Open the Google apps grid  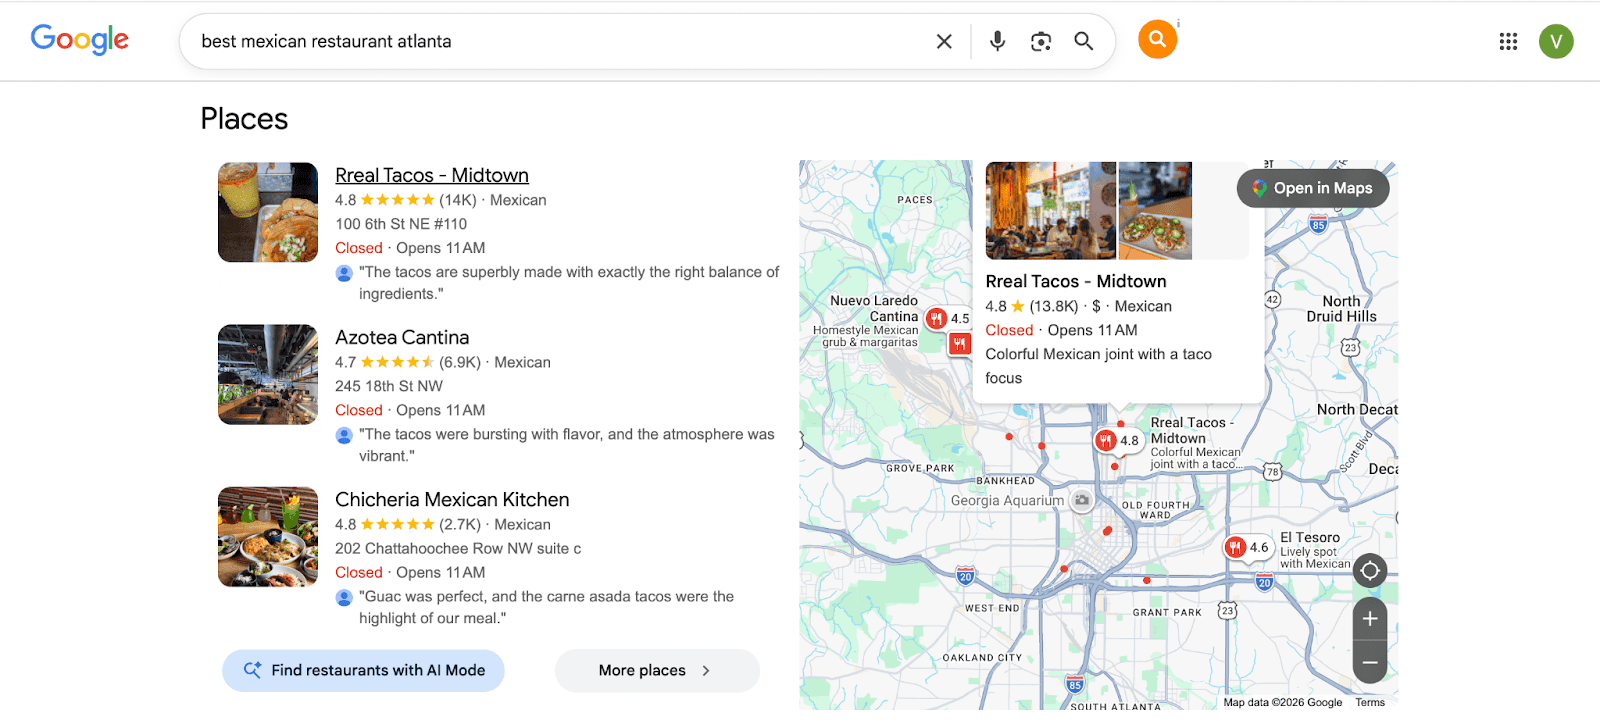point(1508,41)
